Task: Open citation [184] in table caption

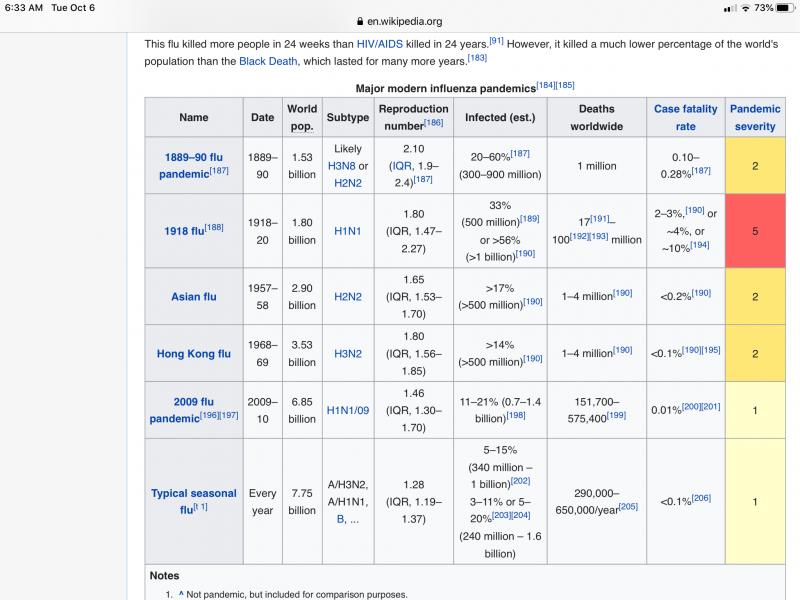Action: point(545,85)
